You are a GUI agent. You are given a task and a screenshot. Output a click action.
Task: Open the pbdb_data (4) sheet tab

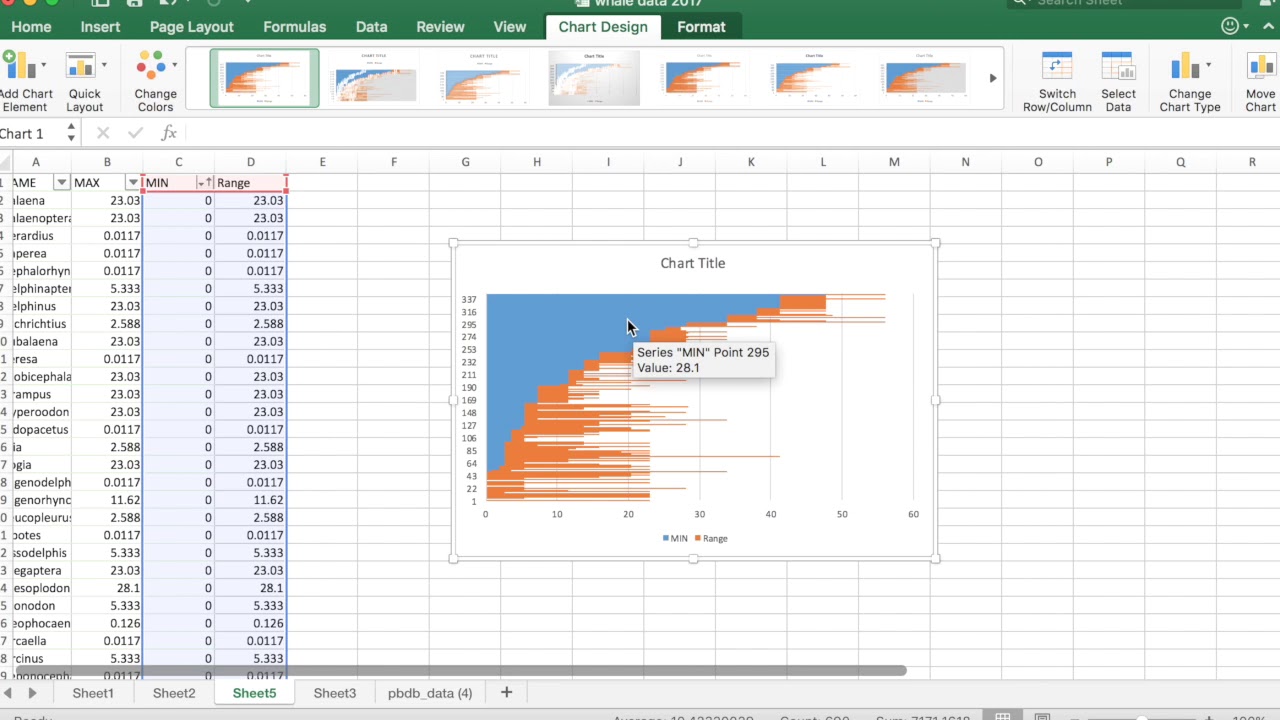point(430,693)
